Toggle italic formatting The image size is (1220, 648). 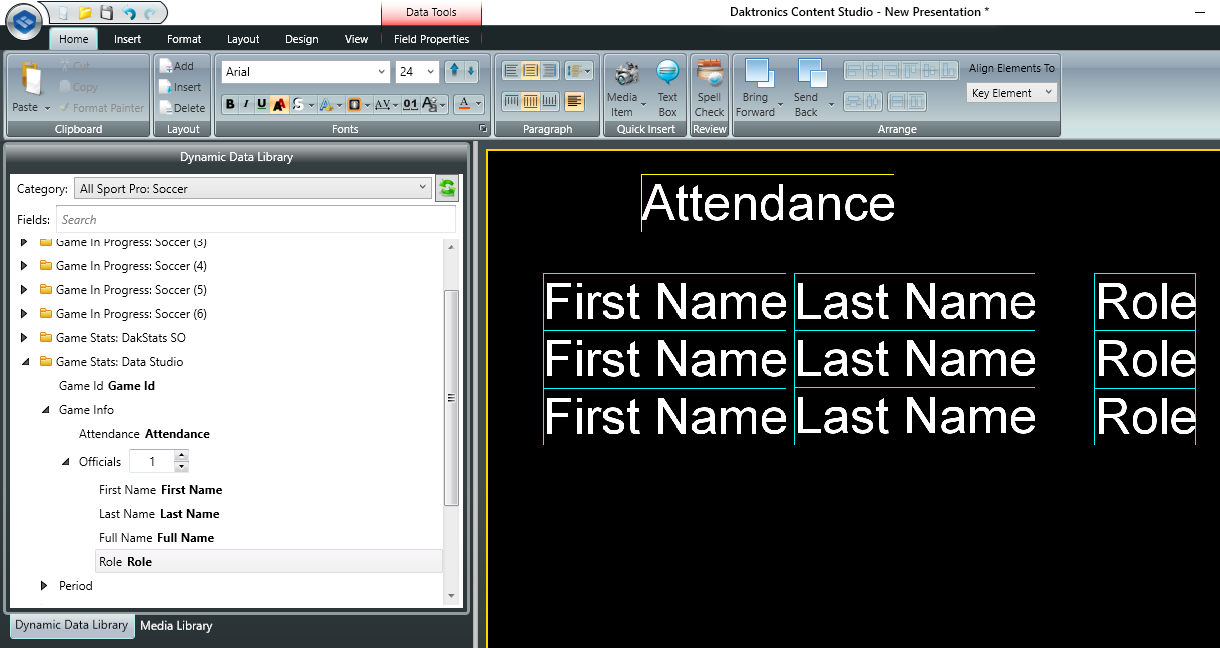coord(246,104)
